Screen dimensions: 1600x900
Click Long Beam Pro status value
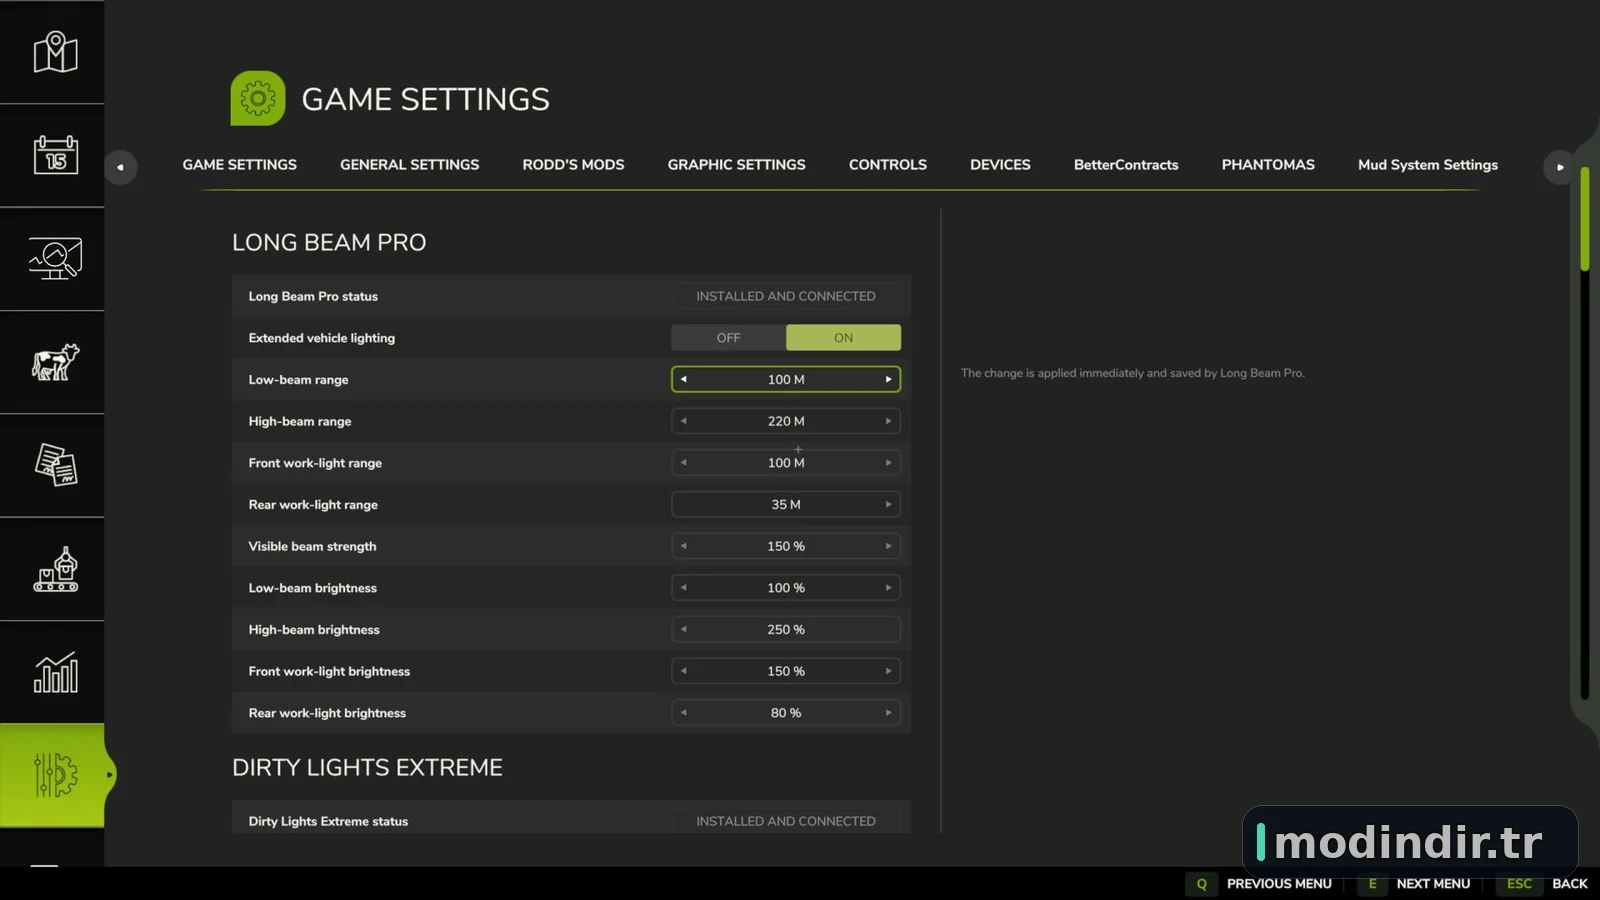[786, 296]
